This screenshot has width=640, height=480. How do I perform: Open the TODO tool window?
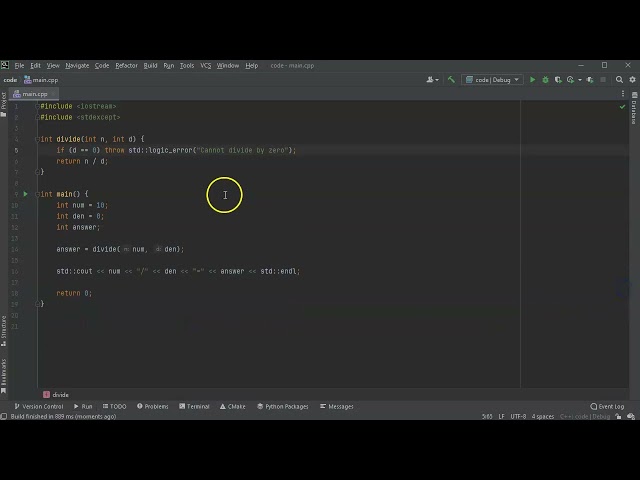pos(114,407)
